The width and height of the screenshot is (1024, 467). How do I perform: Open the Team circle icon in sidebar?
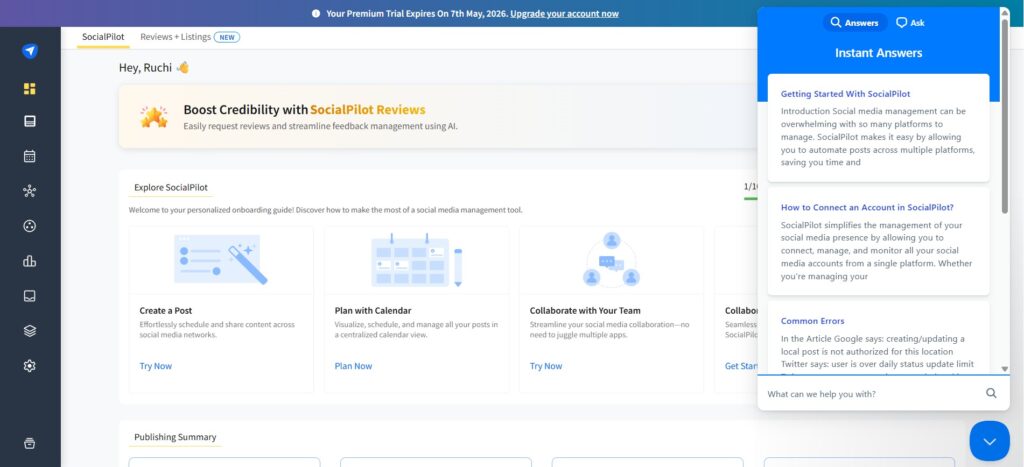coord(29,226)
